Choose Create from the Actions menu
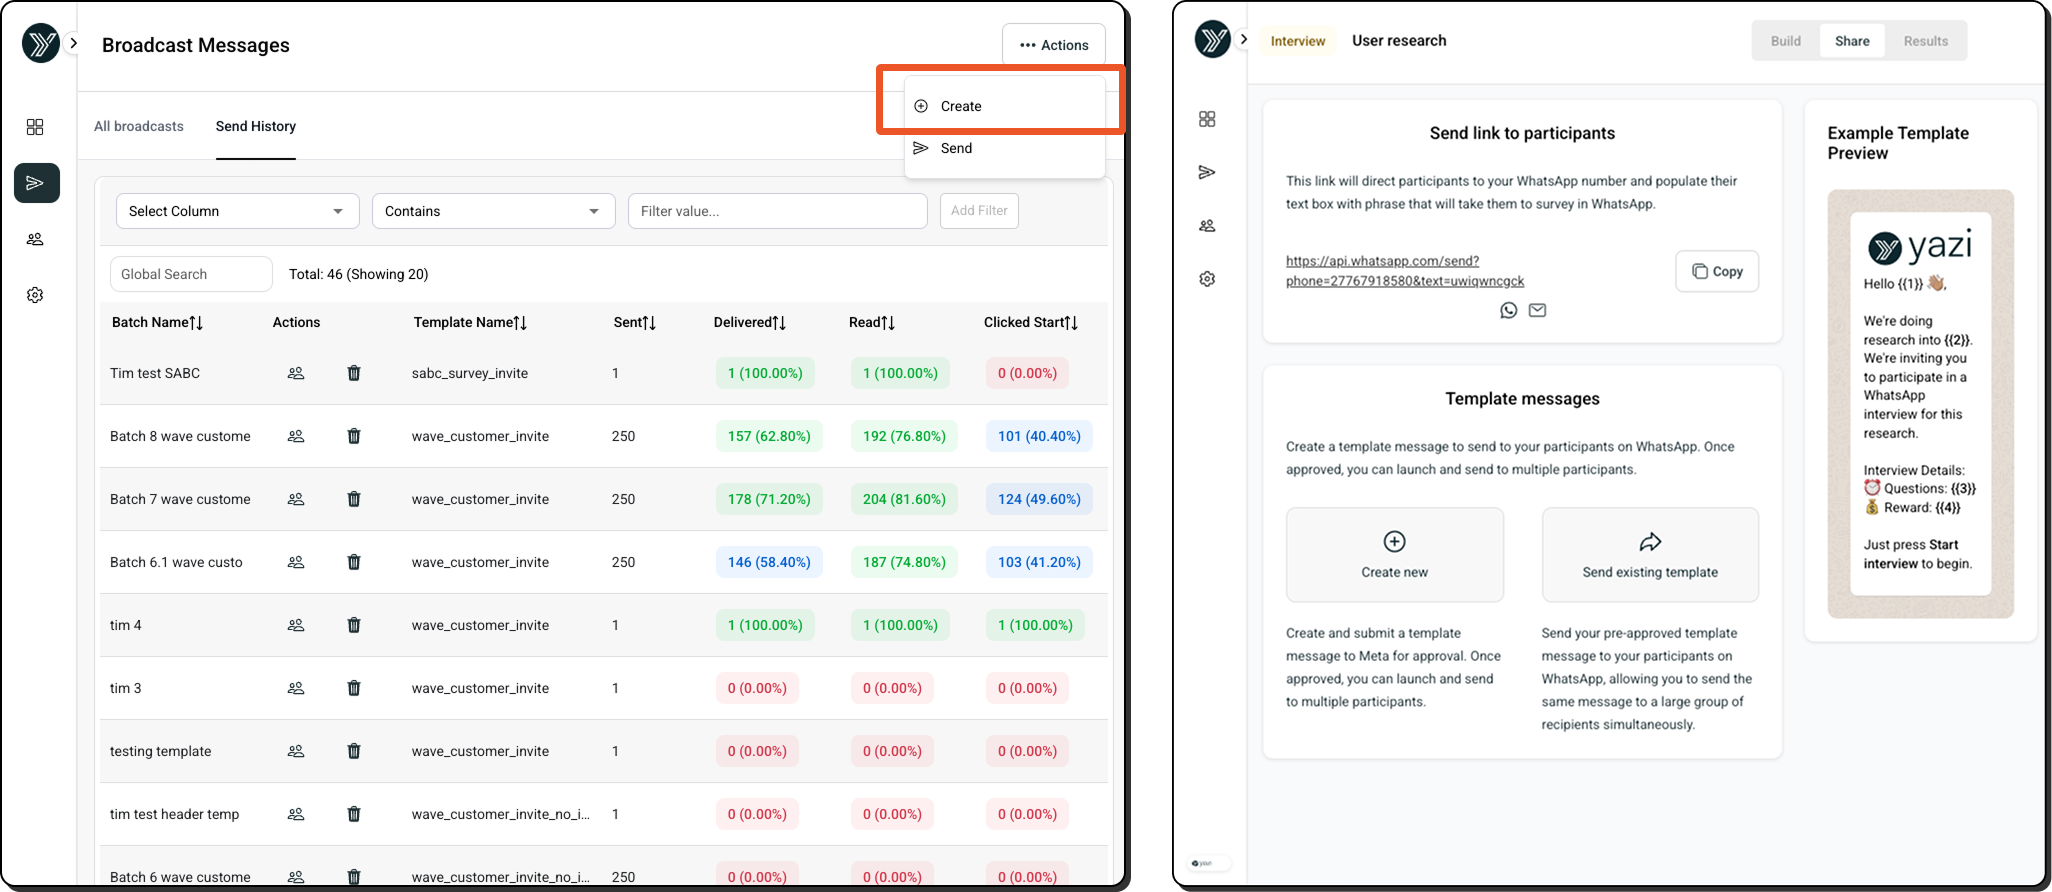2052x892 pixels. 961,106
